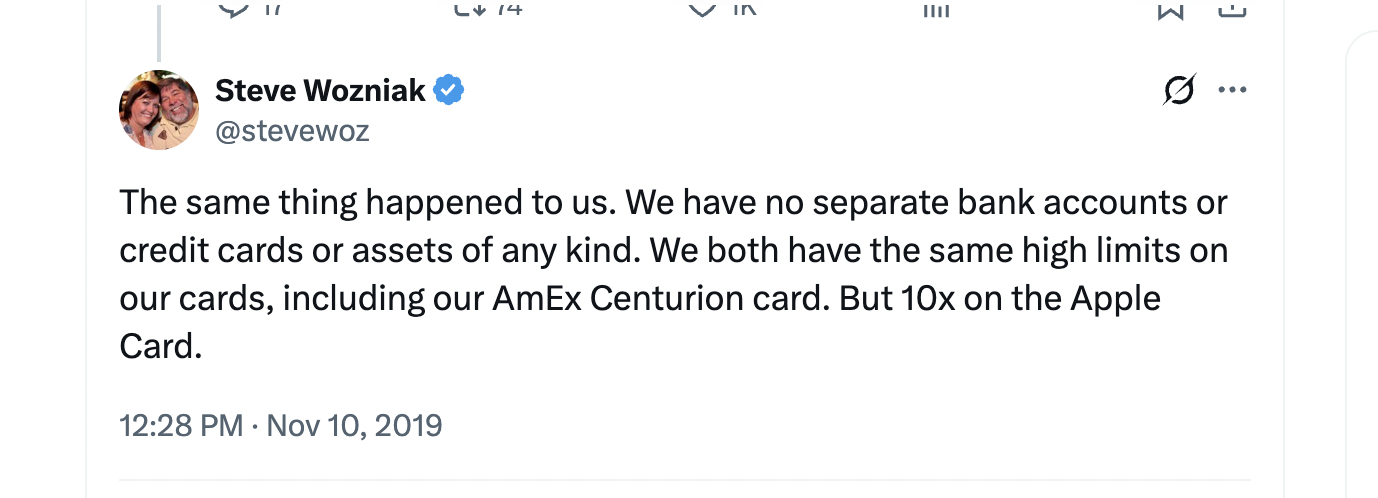Click the words "AmEx Centurion card" in tweet

[661, 299]
